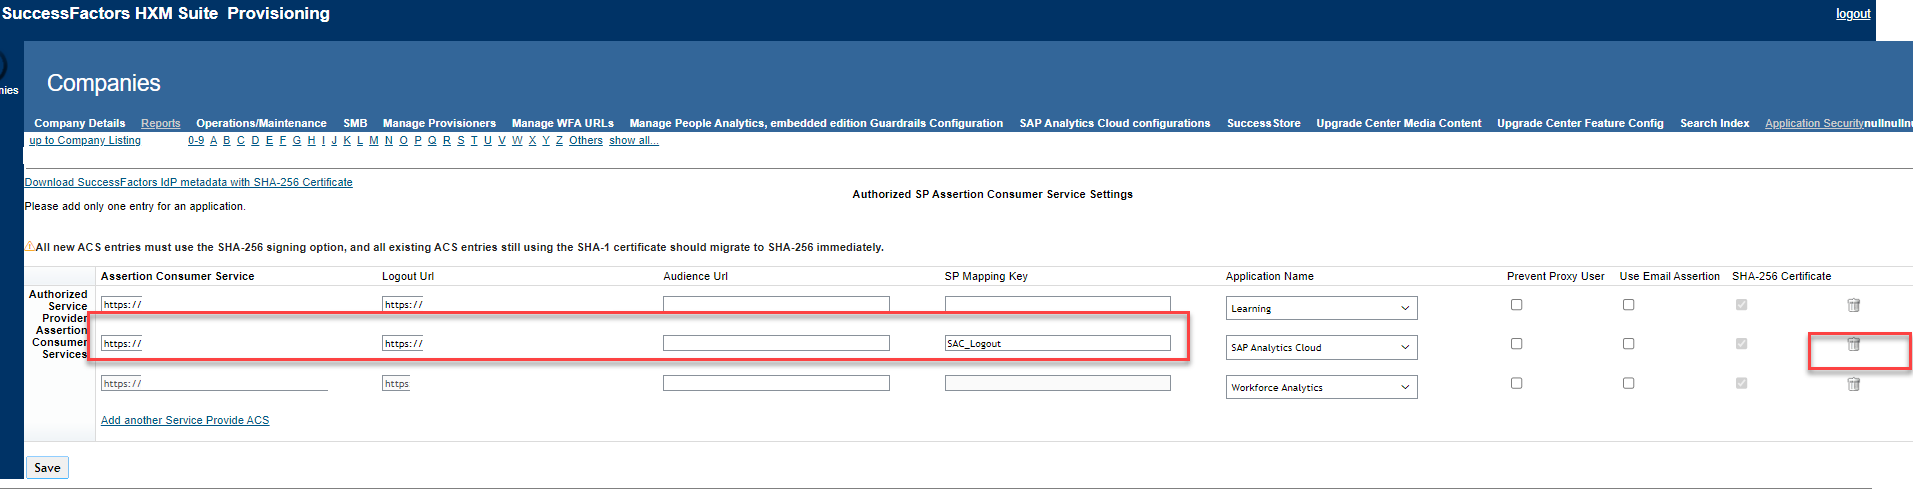Focus Assertion Consumer Service field for SAP Analytics Cloud row
Screen dimensions: 1913x490
122,343
